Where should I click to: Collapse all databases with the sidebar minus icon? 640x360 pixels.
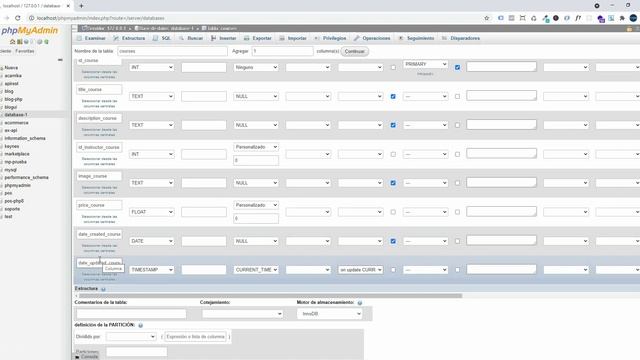pyautogui.click(x=60, y=60)
